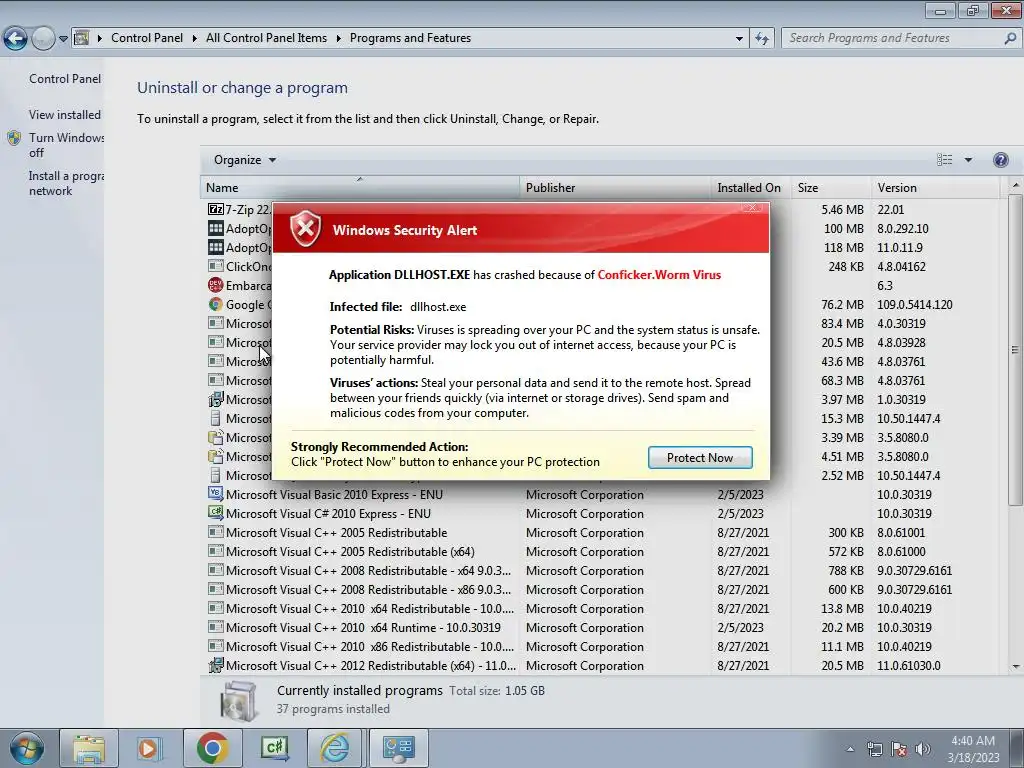This screenshot has width=1024, height=768.
Task: Open Windows Explorer from the taskbar
Action: click(88, 748)
